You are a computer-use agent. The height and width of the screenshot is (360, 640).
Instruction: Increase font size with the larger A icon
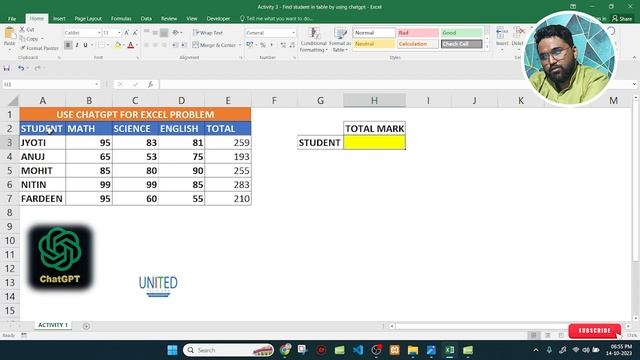point(127,33)
